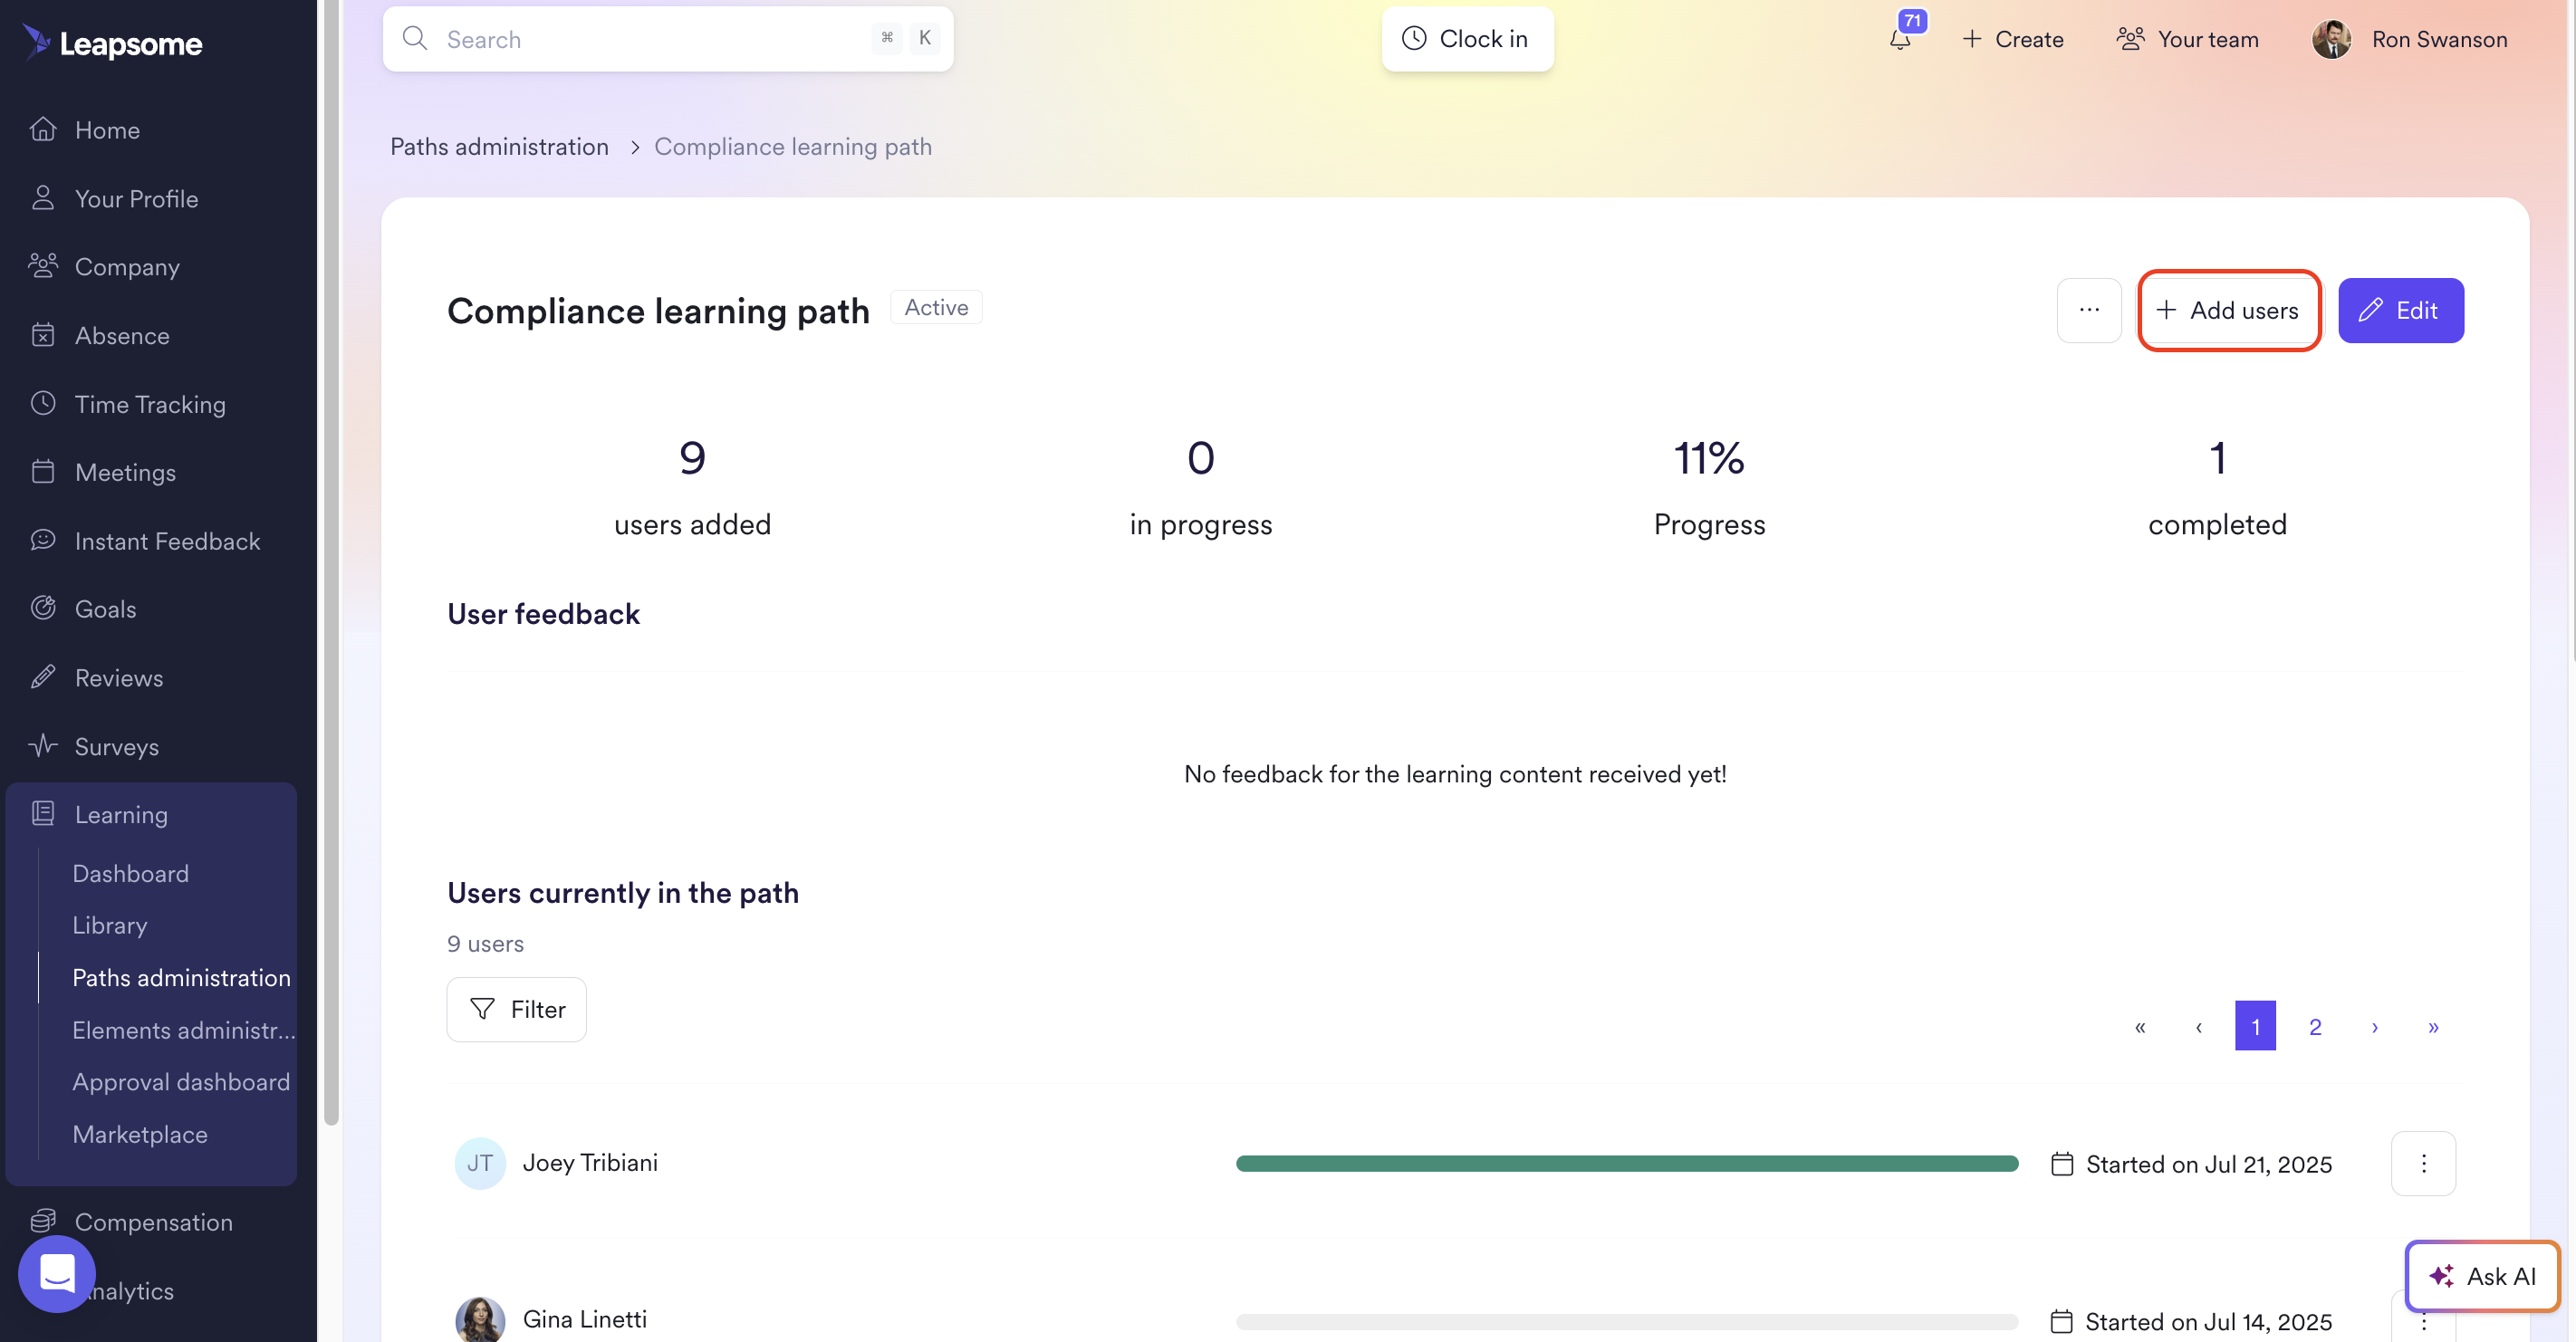Open Joey Tribiani's three-dot options menu
The width and height of the screenshot is (2576, 1342).
pyautogui.click(x=2422, y=1163)
